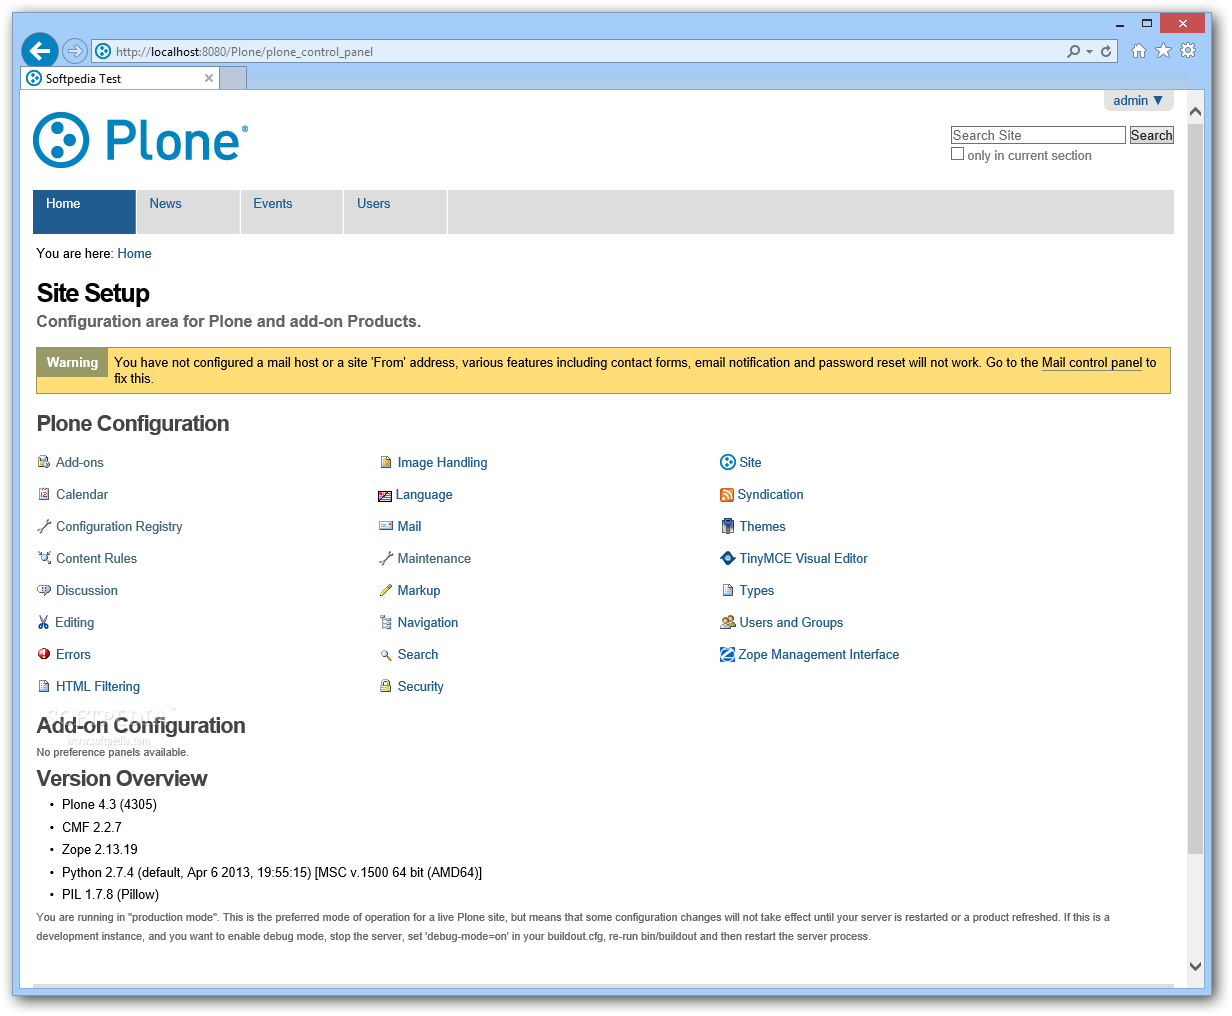
Task: Expand the address bar search dropdown arrow
Action: 1089,52
